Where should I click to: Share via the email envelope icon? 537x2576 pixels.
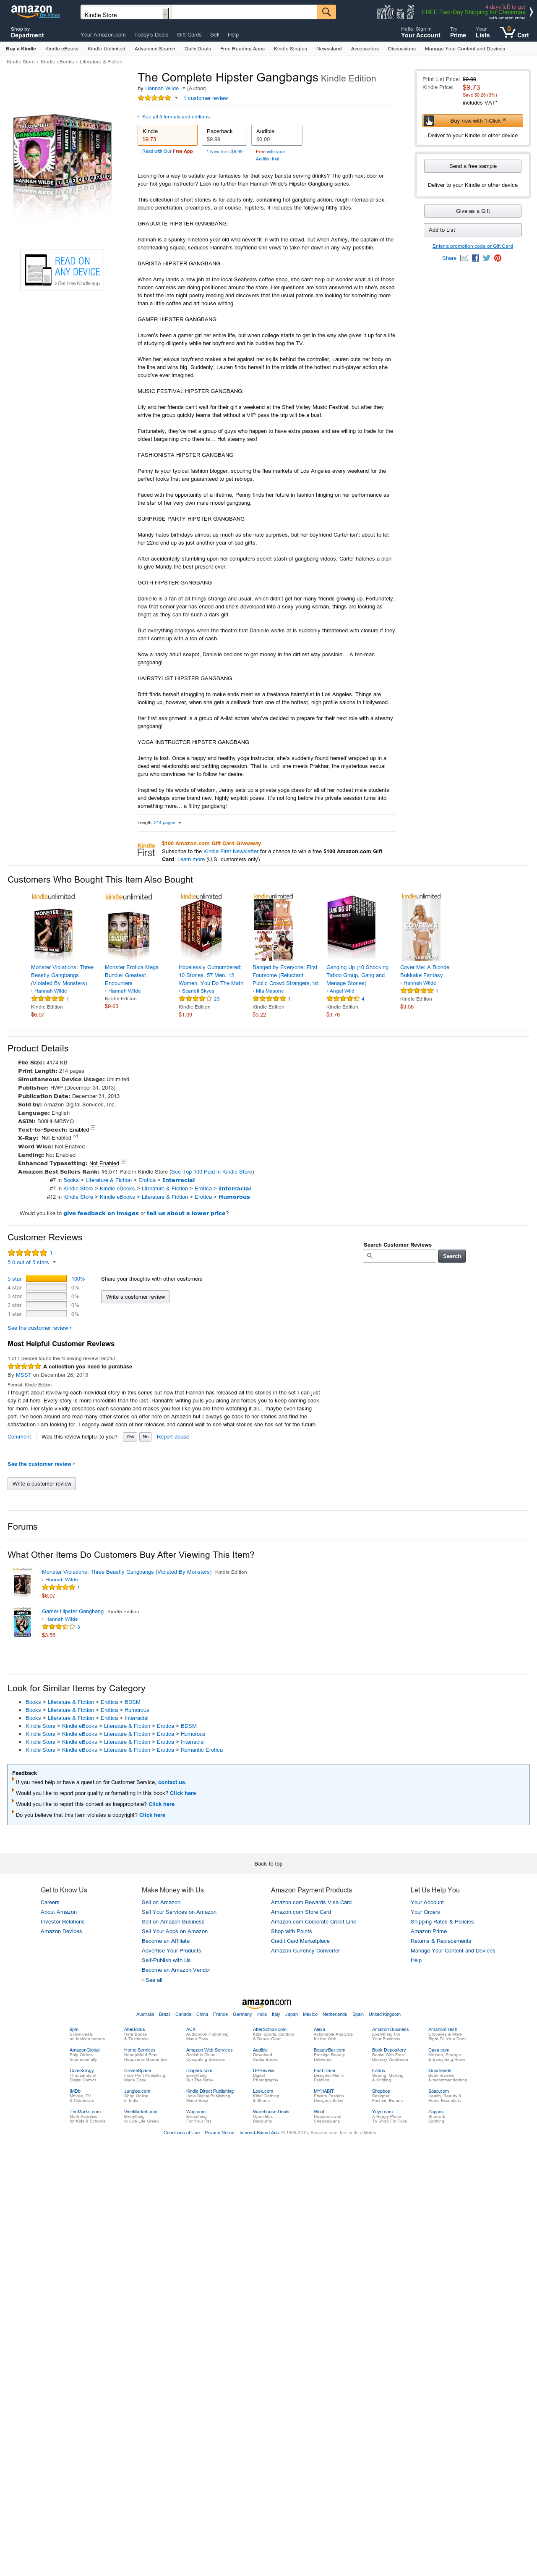[x=464, y=258]
